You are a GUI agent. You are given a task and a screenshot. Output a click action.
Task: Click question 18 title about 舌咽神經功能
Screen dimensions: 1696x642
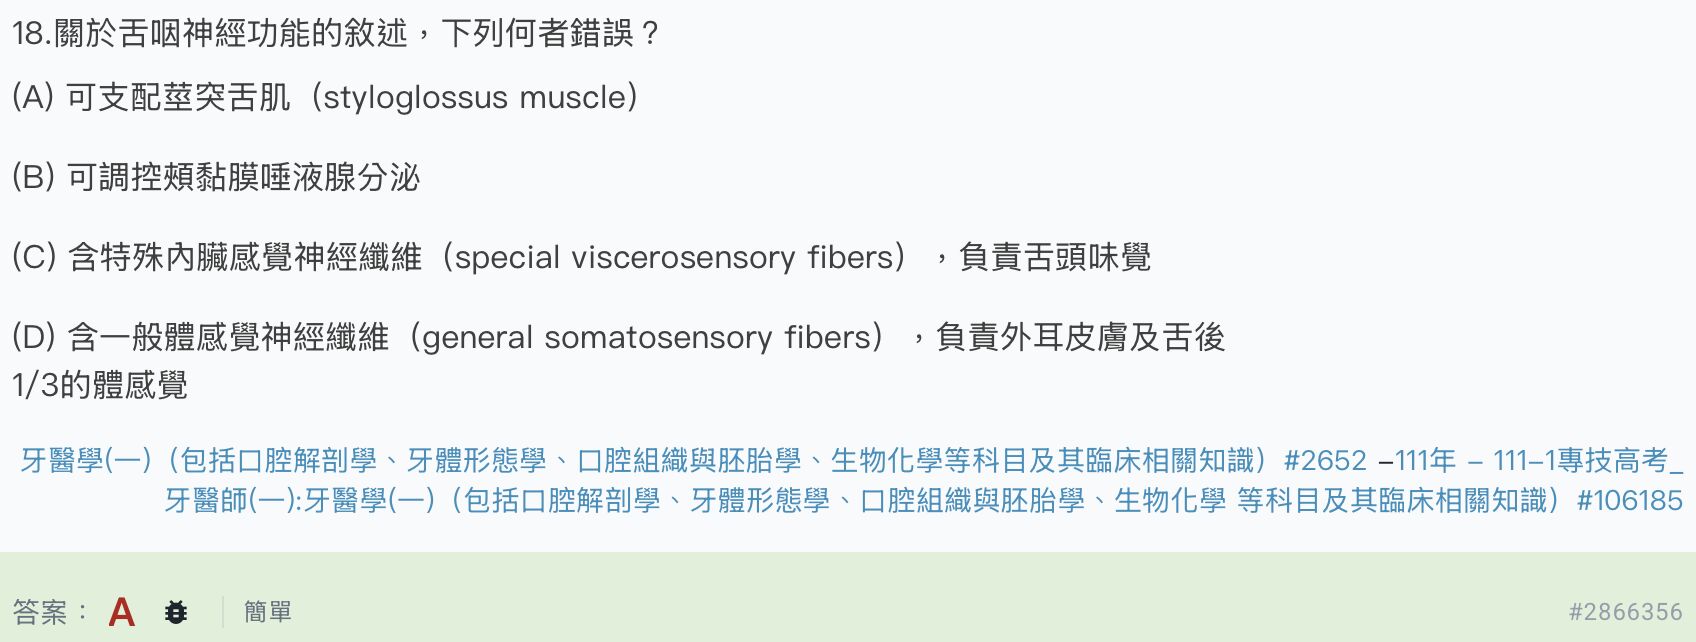335,34
